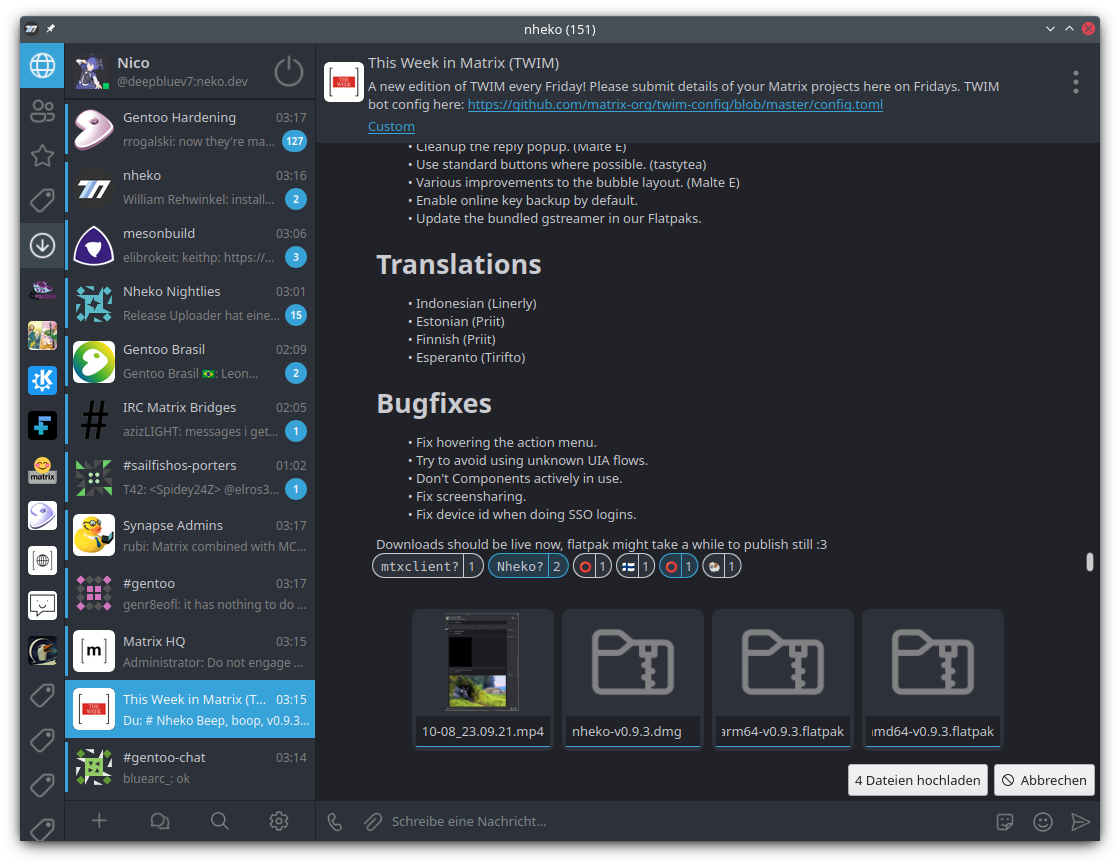This screenshot has width=1120, height=865.
Task: Open room options three-dot menu
Action: coord(1075,82)
